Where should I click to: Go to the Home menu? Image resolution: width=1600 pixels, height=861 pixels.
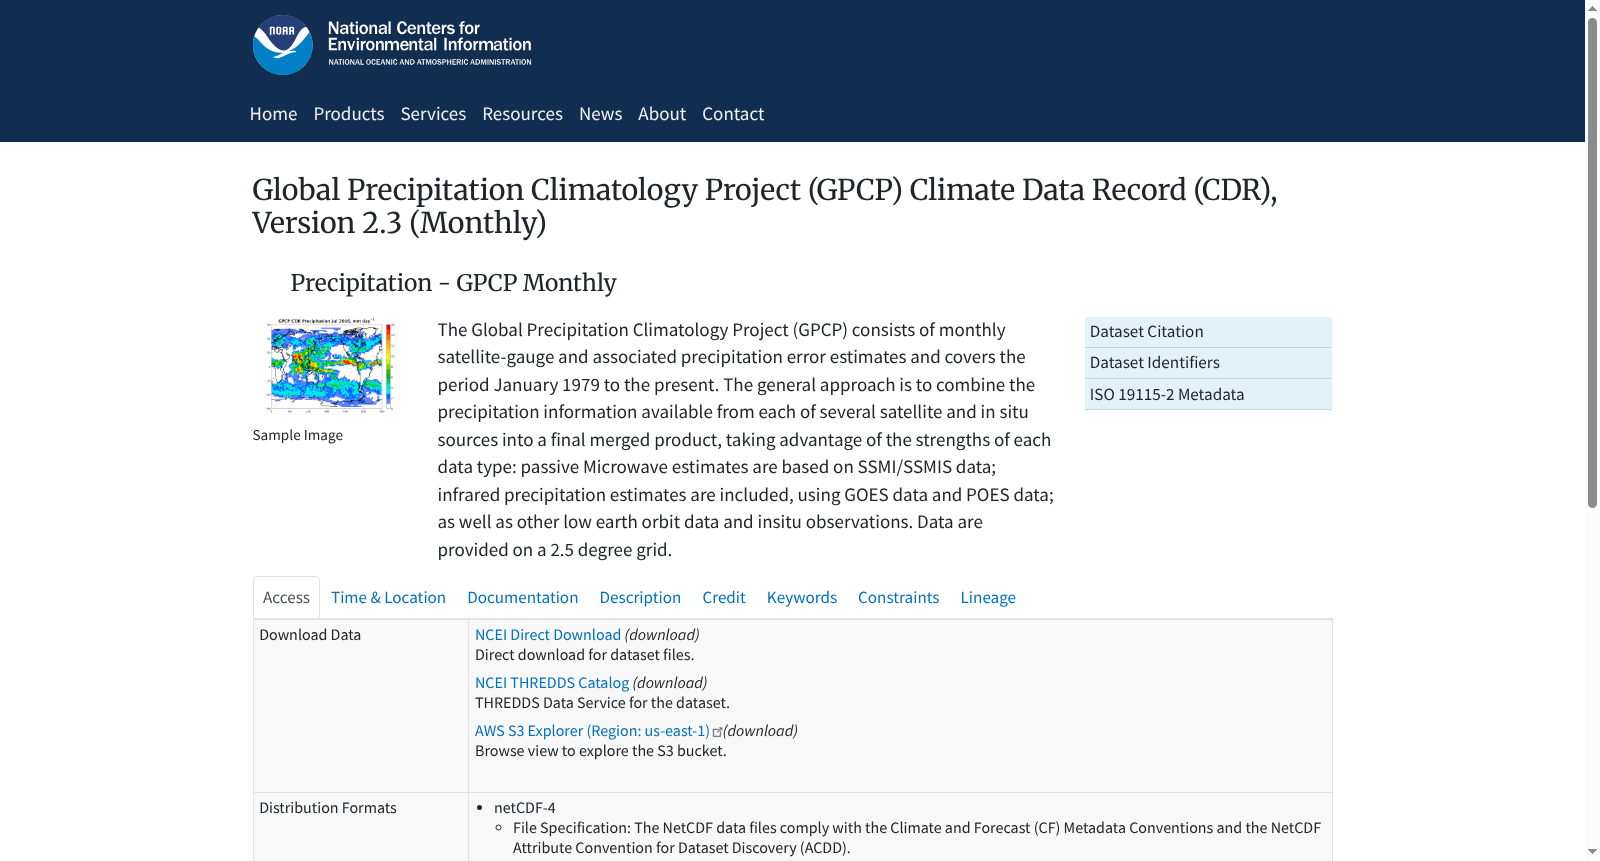tap(273, 114)
